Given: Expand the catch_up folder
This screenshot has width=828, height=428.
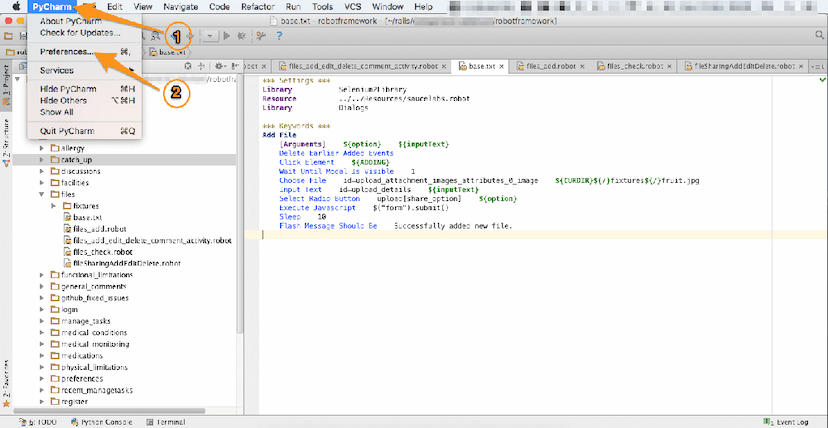Looking at the screenshot, I should (42, 160).
